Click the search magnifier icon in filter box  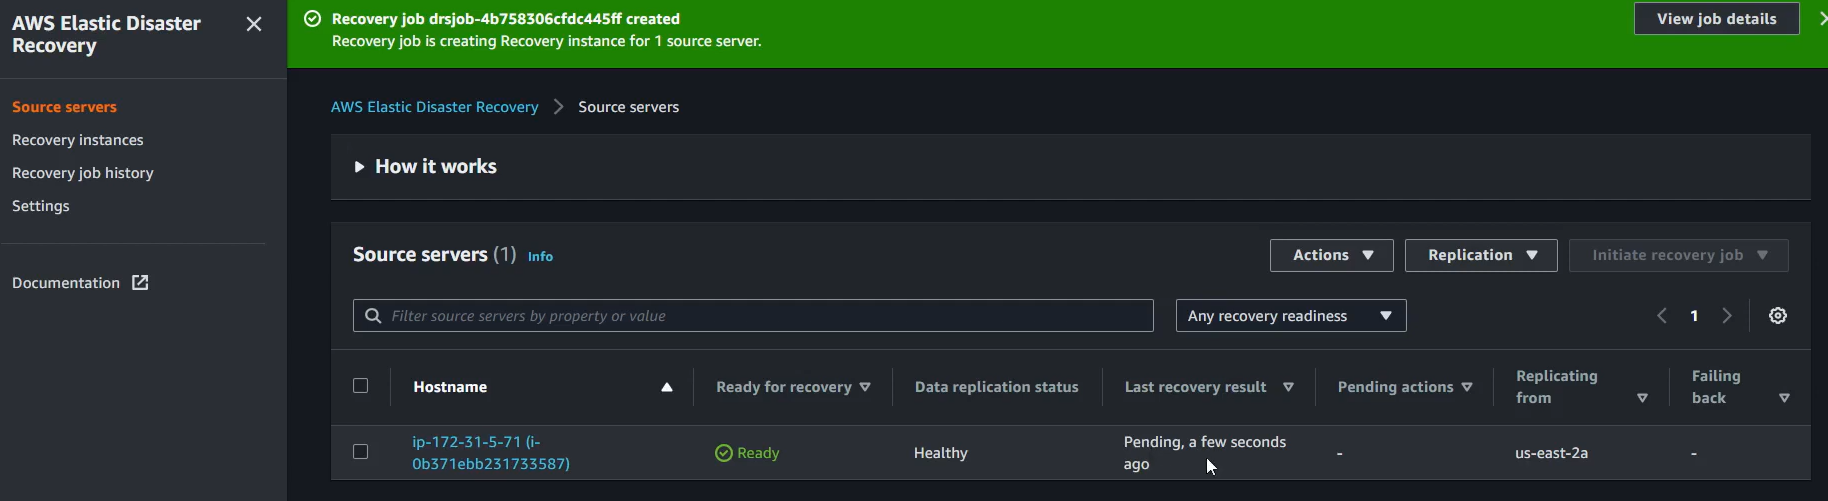click(x=373, y=316)
